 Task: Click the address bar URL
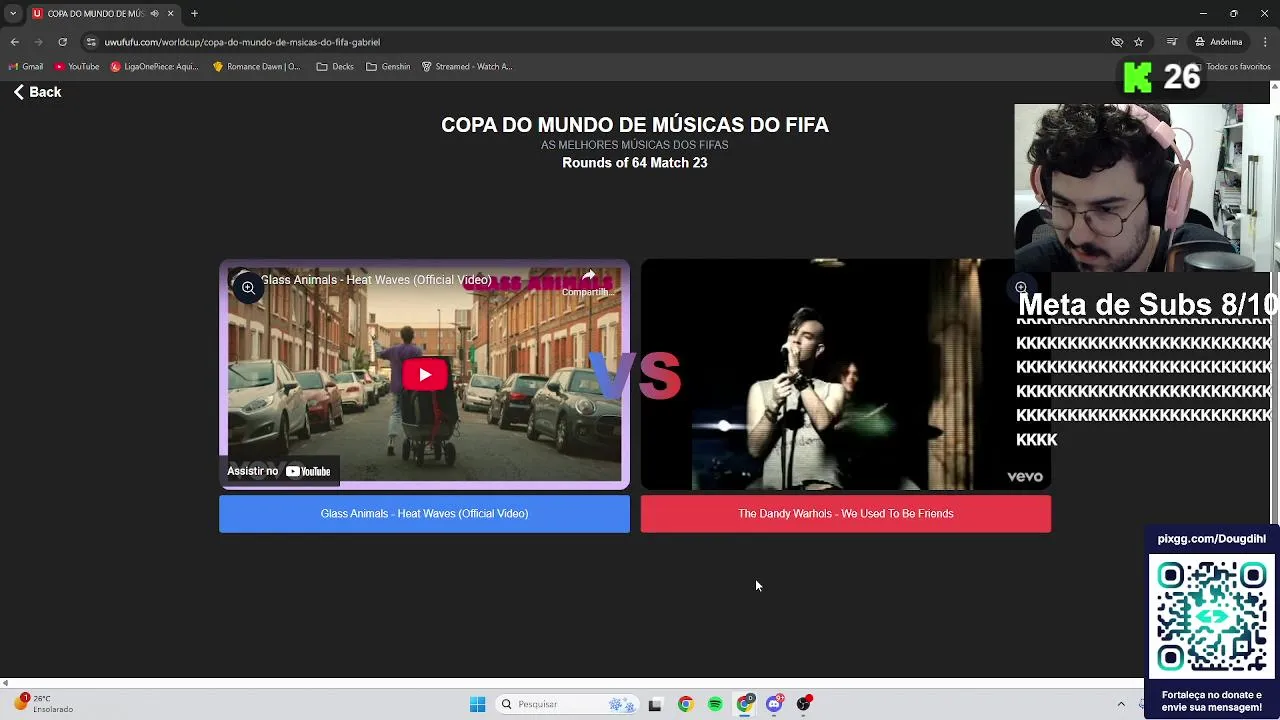point(242,42)
